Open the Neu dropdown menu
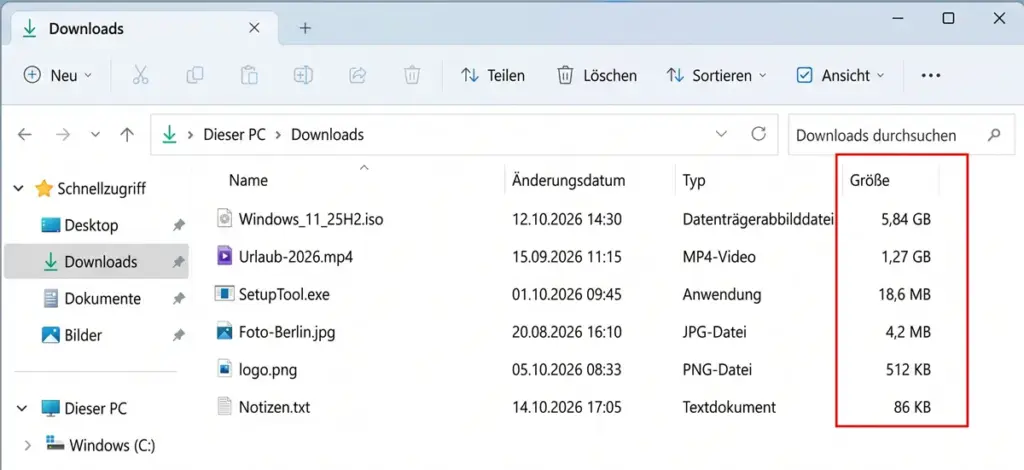The width and height of the screenshot is (1024, 470). coord(58,76)
